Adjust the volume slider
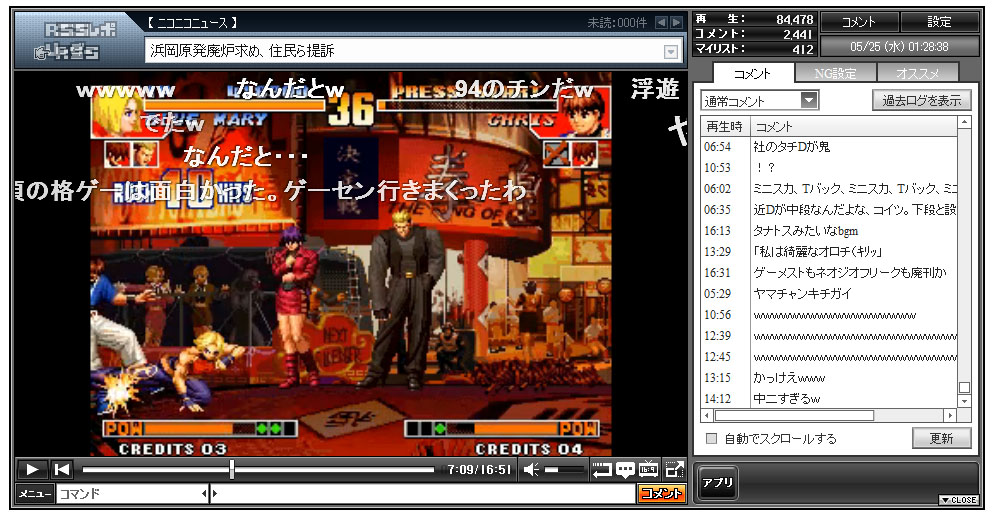The height and width of the screenshot is (517, 999). (x=564, y=470)
